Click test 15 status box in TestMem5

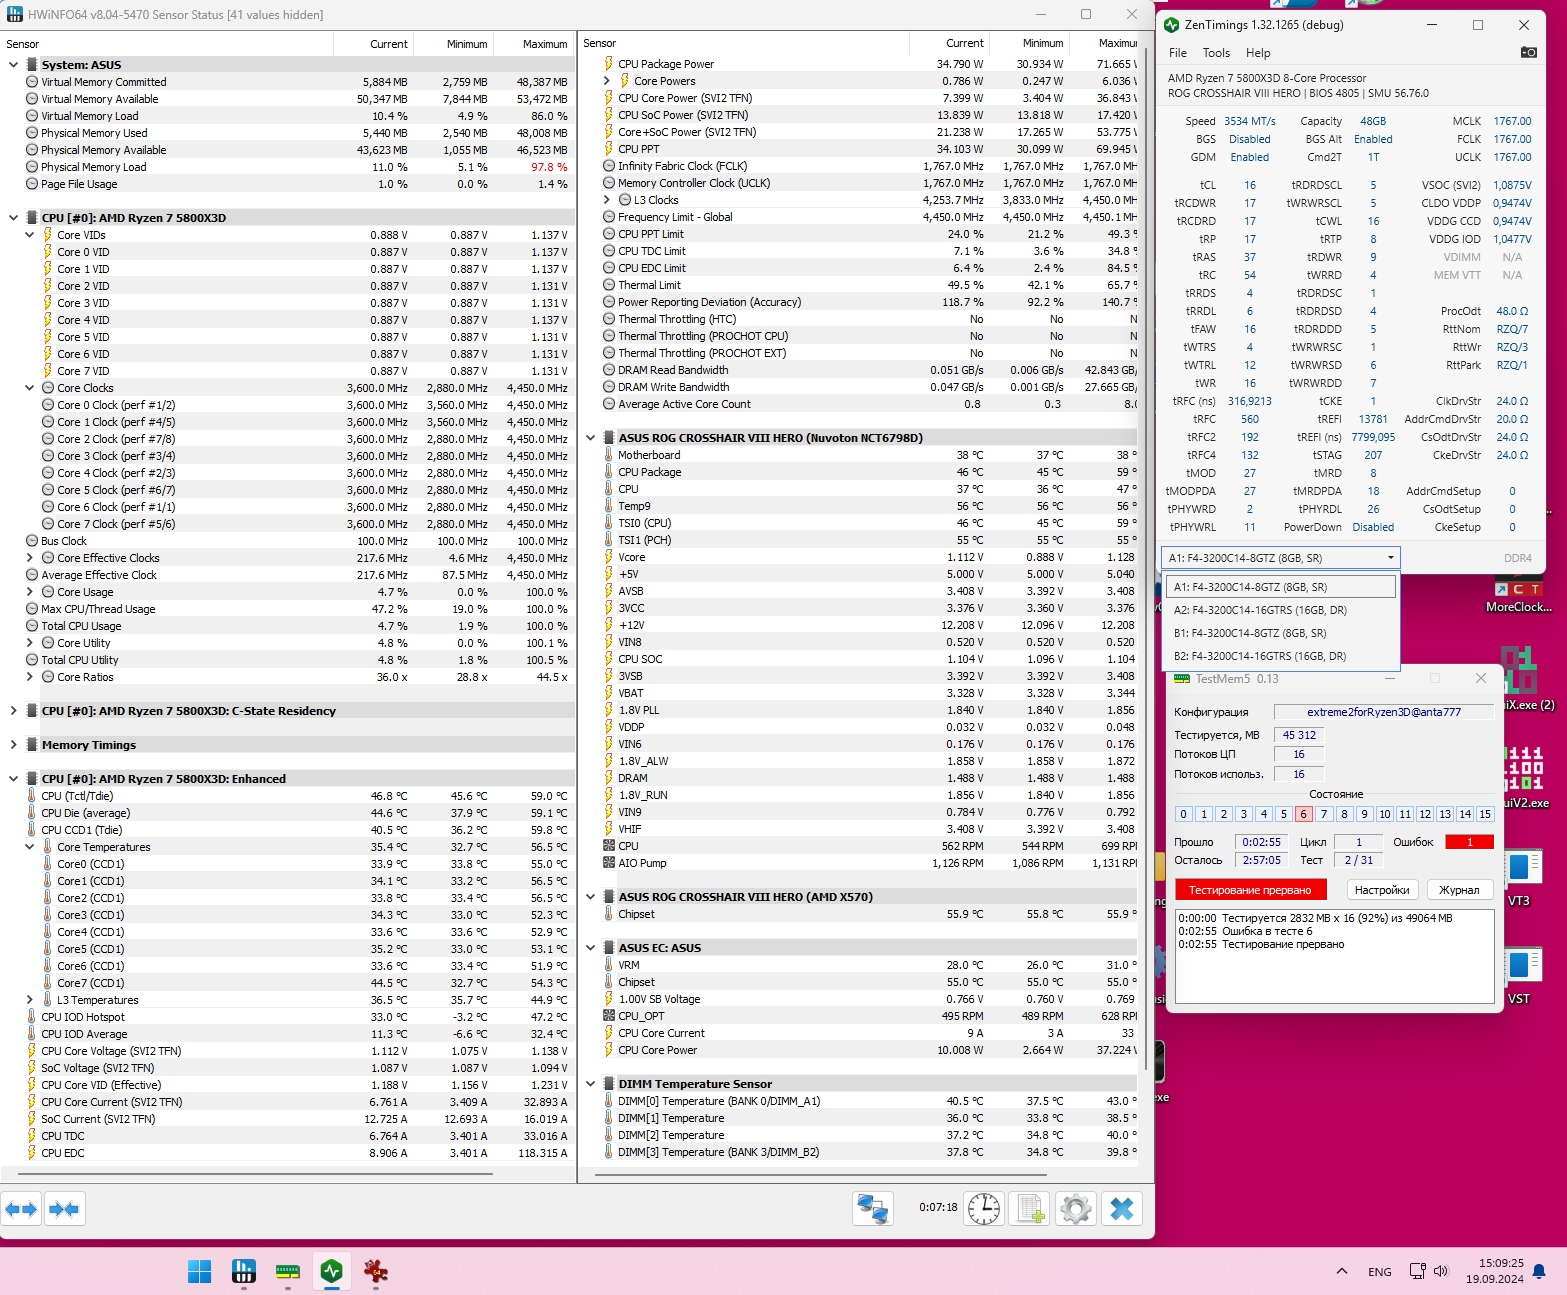point(1485,814)
